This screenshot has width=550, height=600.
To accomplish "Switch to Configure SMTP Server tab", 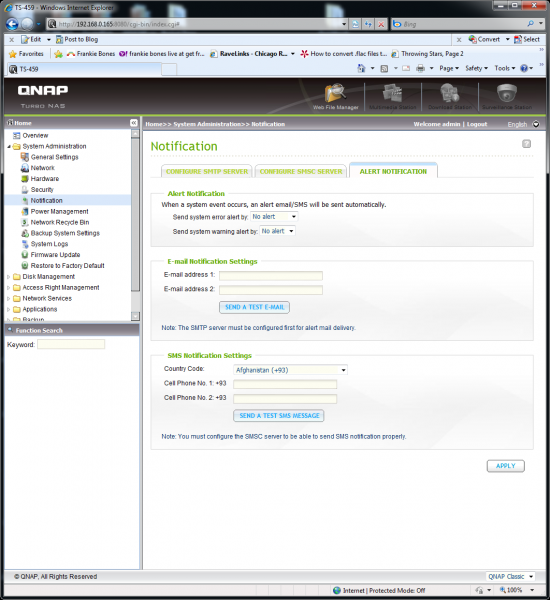I will click(x=207, y=172).
